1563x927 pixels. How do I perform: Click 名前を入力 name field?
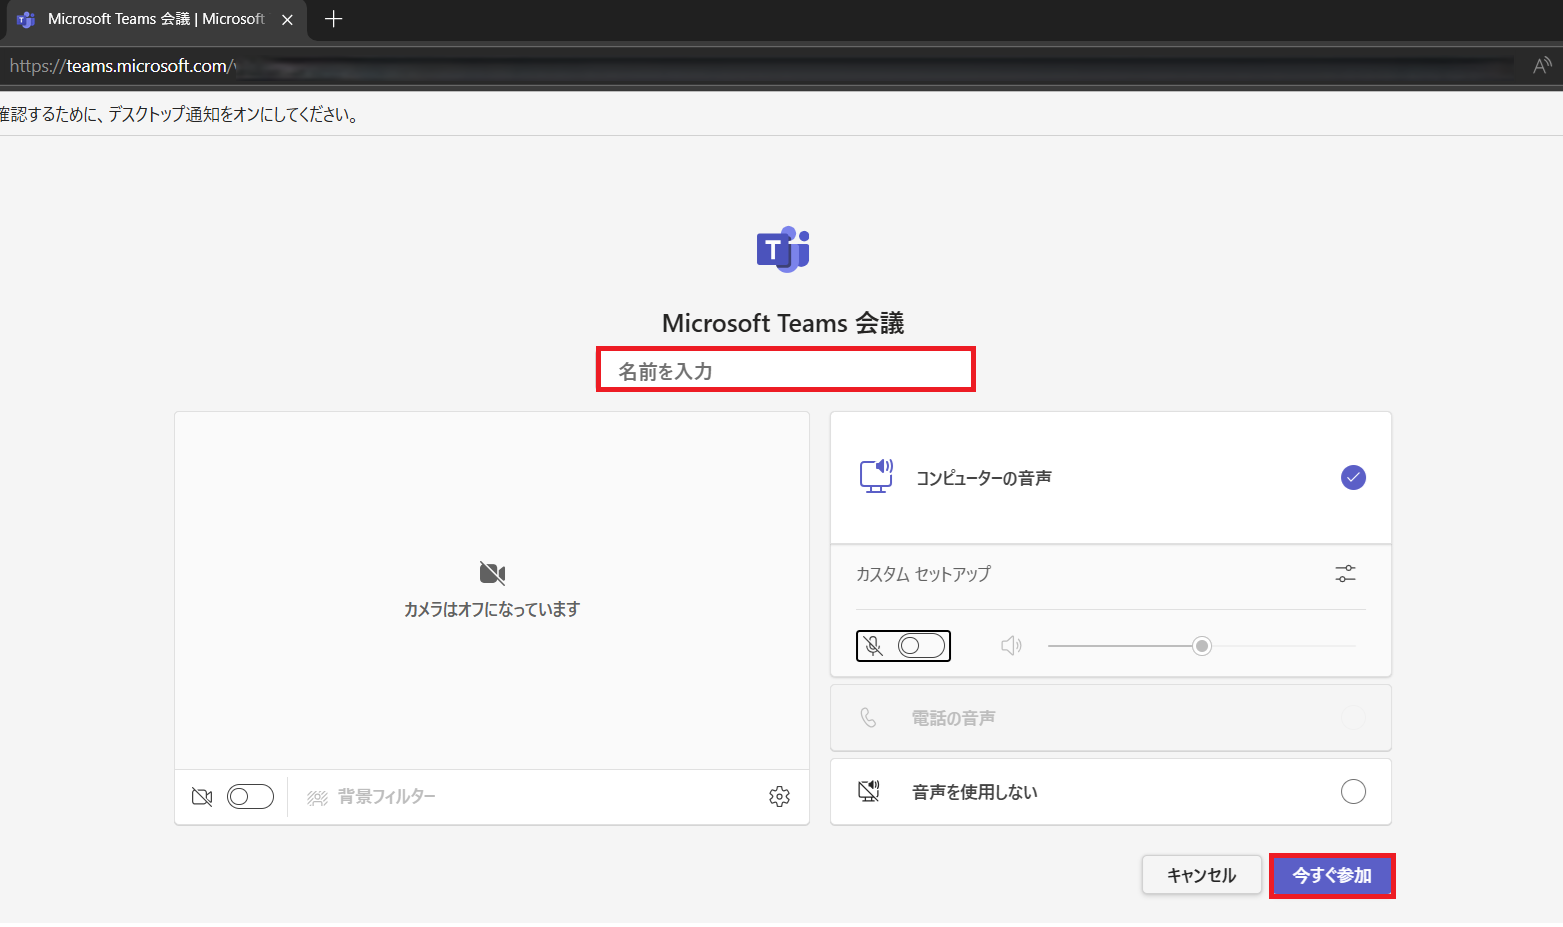(786, 370)
